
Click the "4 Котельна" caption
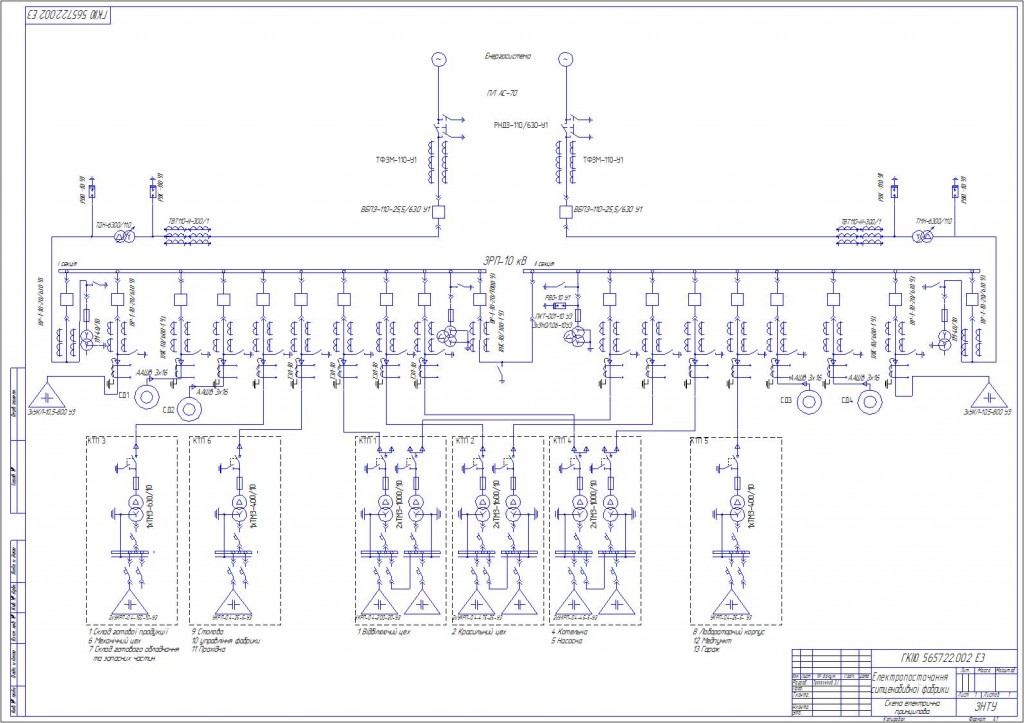[569, 632]
